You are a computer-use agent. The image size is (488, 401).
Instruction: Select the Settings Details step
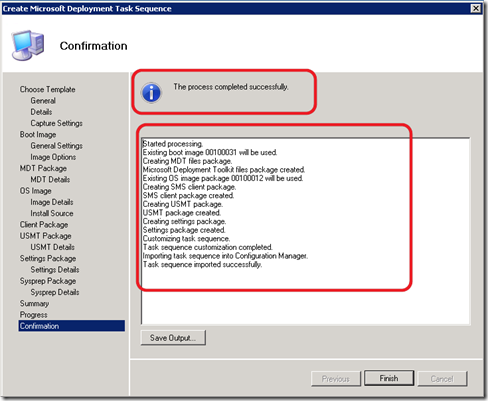[55, 270]
